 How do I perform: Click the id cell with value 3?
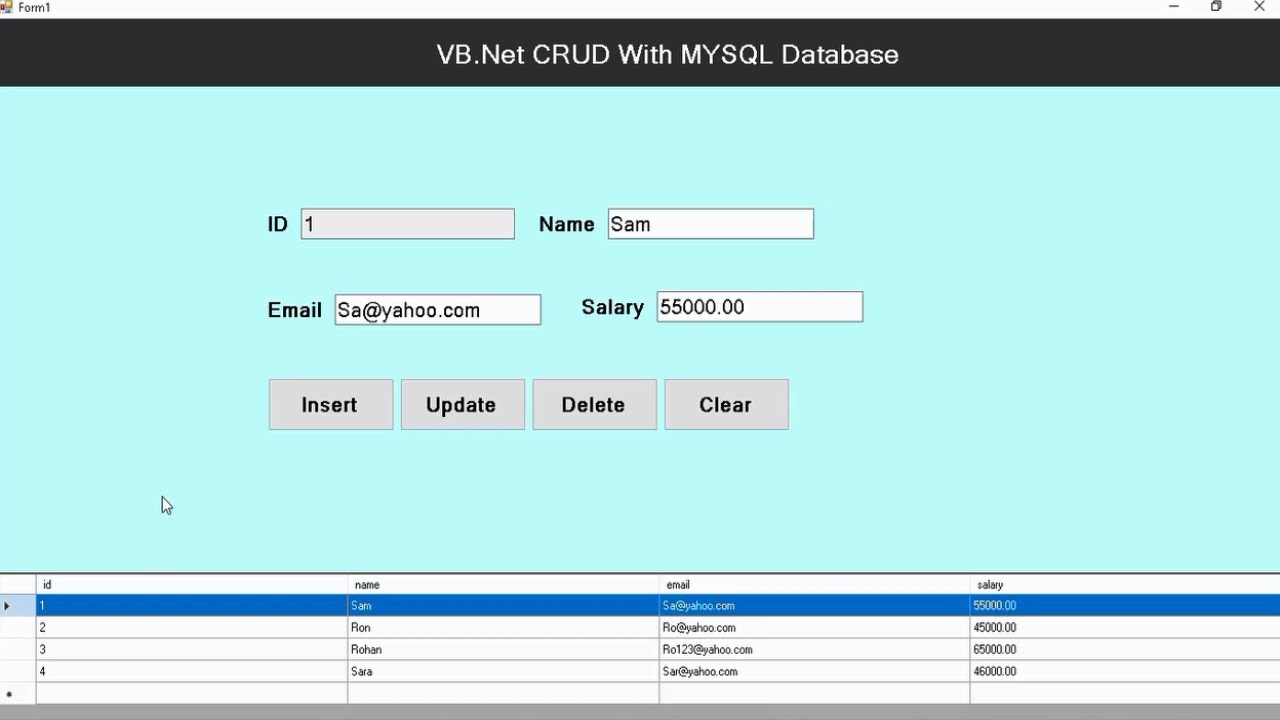click(192, 650)
